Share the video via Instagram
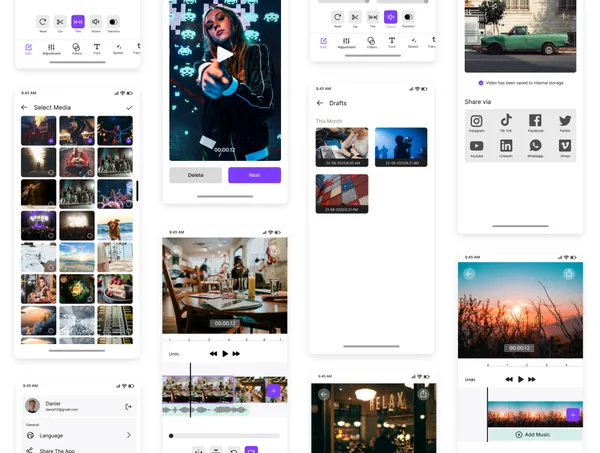This screenshot has height=453, width=600. point(479,123)
